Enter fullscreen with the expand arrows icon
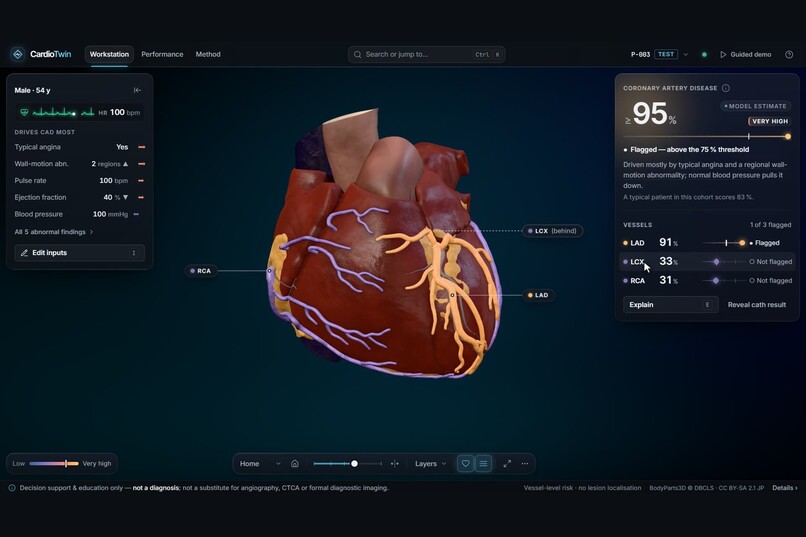The height and width of the screenshot is (537, 806). 507,464
